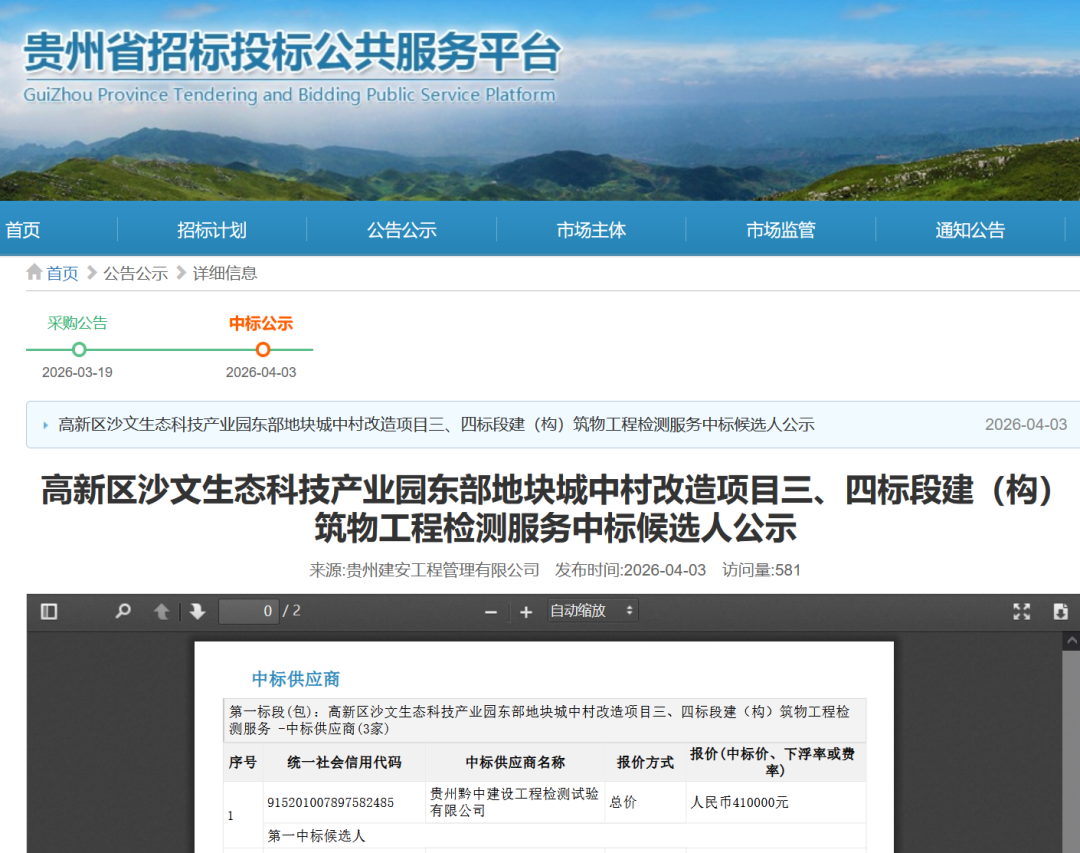Open the 自动缩放 zoom dropdown
This screenshot has width=1080, height=853.
592,611
